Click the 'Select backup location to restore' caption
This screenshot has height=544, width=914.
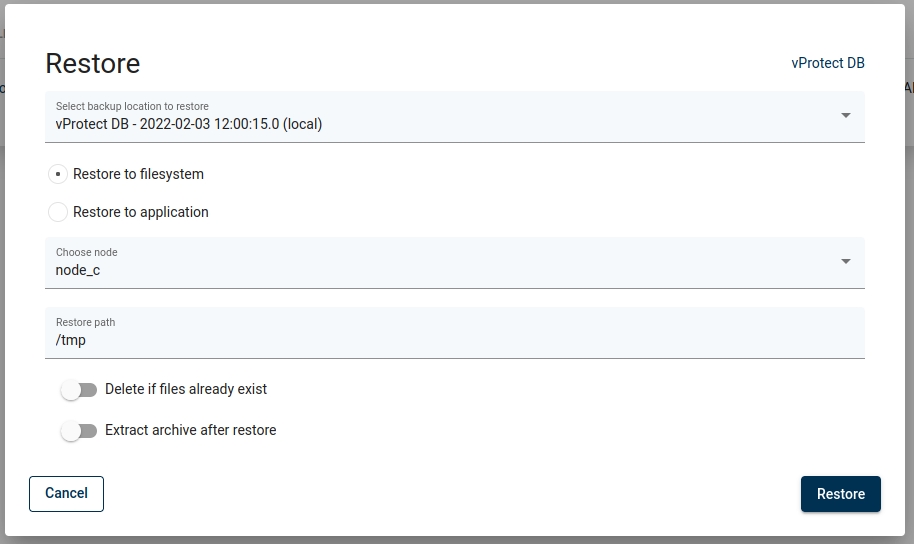tap(132, 106)
